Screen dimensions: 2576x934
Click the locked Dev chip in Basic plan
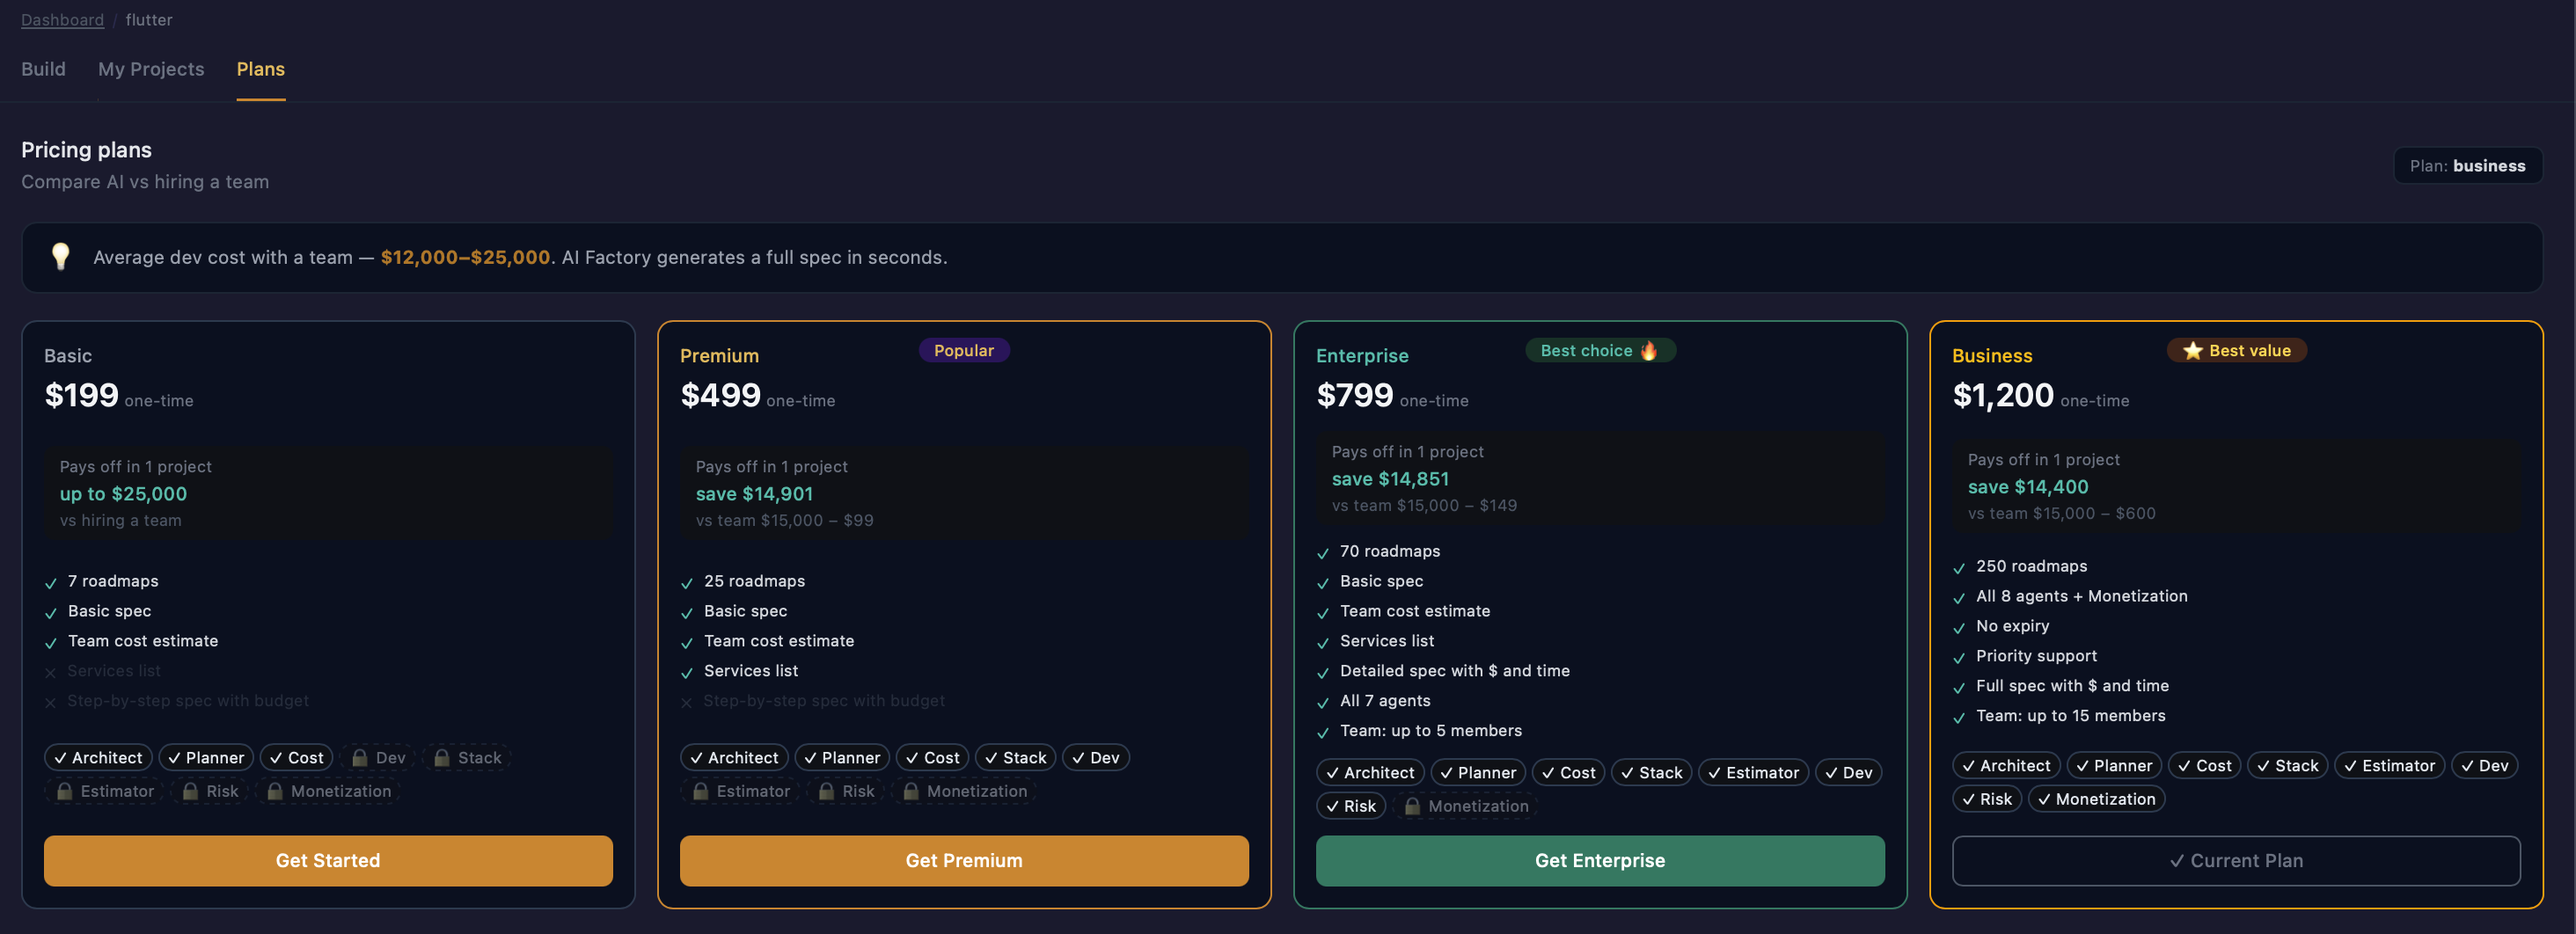click(x=378, y=758)
